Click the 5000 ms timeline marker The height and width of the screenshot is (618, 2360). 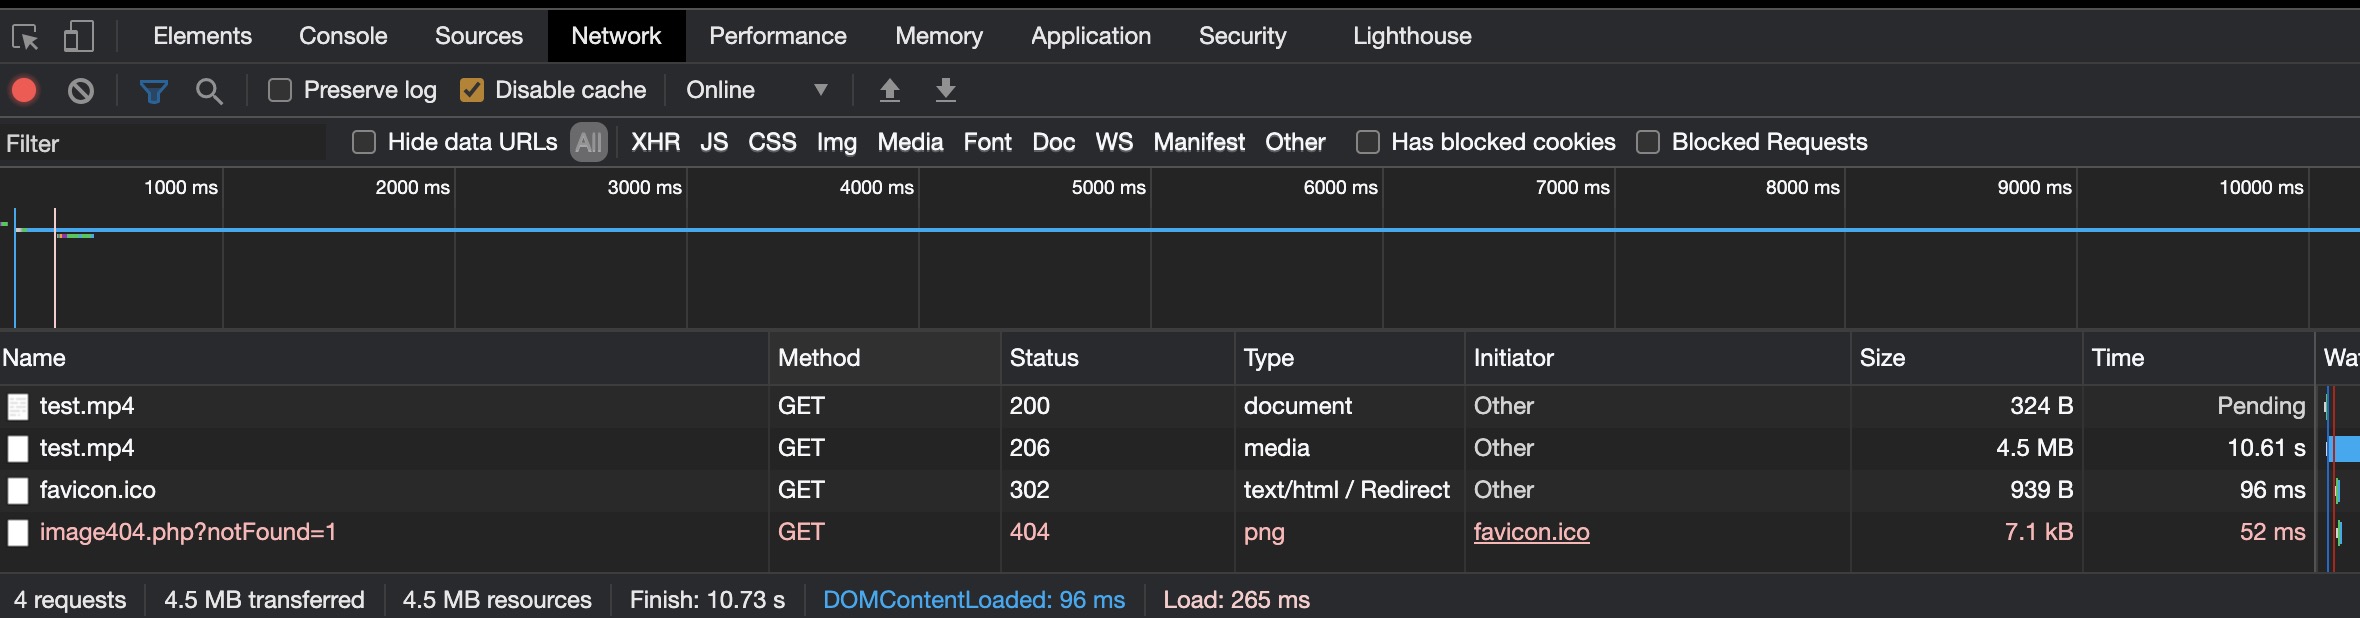tap(1108, 188)
